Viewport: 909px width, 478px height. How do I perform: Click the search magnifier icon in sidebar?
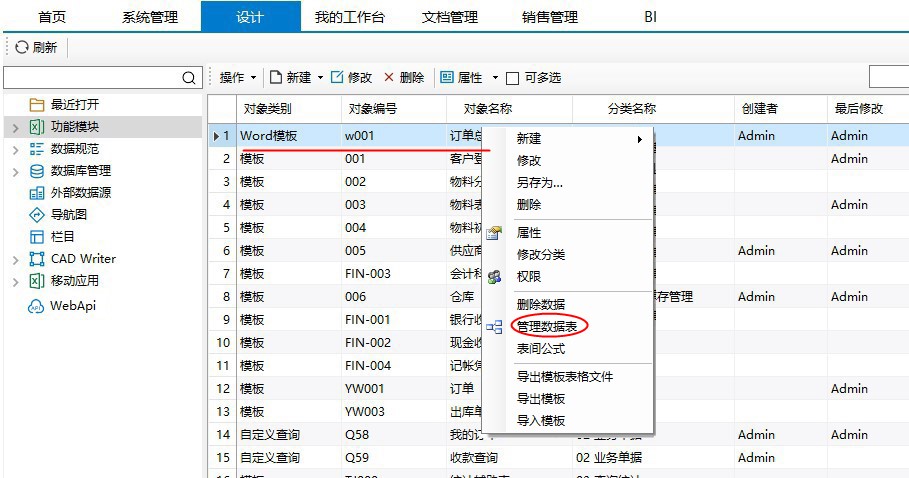[189, 78]
